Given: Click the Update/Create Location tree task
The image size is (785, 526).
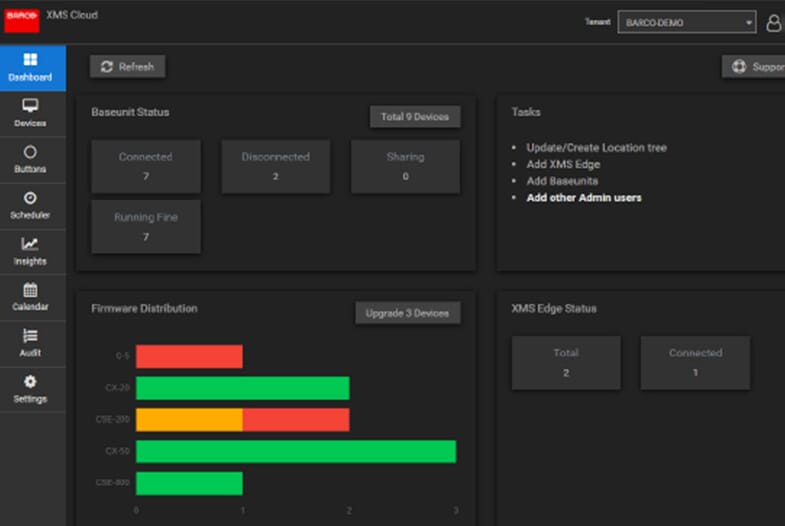Looking at the screenshot, I should point(596,148).
